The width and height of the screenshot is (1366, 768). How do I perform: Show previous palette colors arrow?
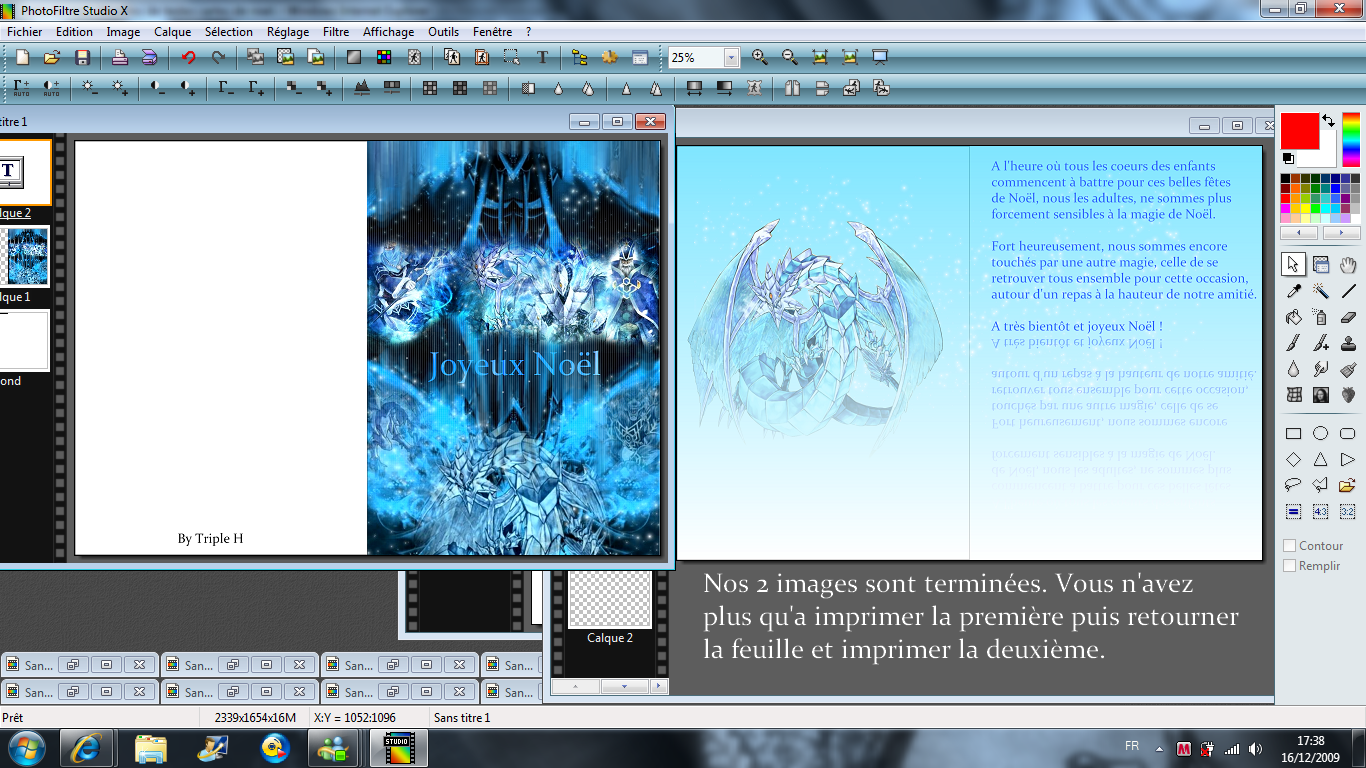(x=1299, y=233)
